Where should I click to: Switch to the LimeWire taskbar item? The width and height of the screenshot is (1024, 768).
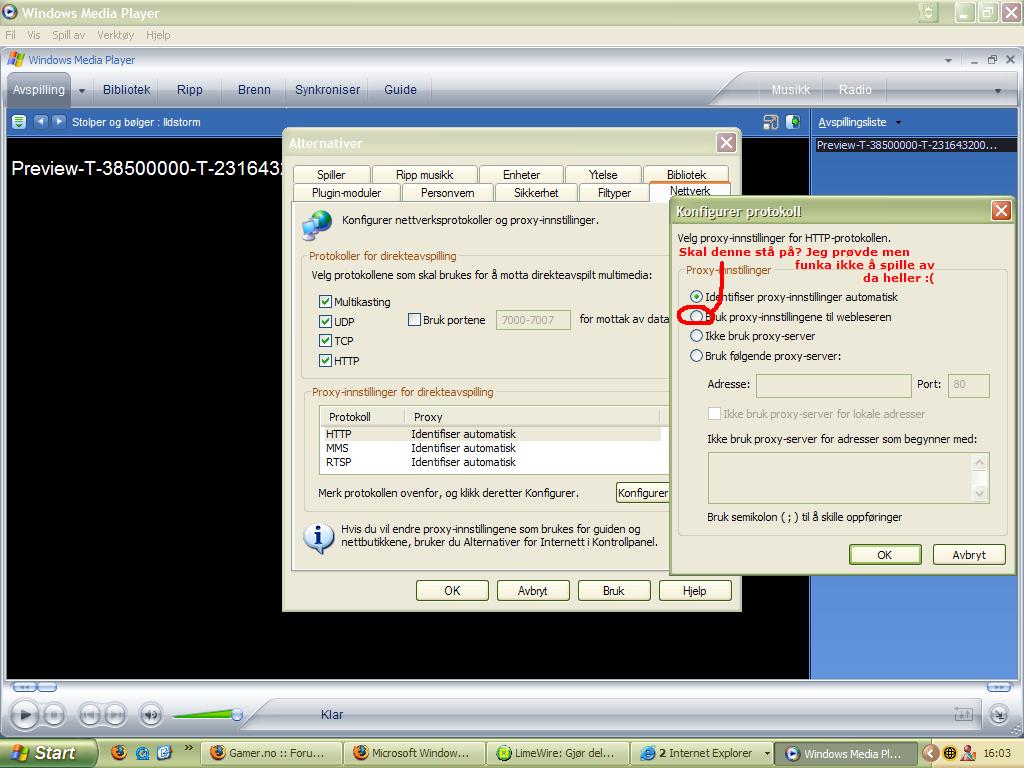point(557,753)
